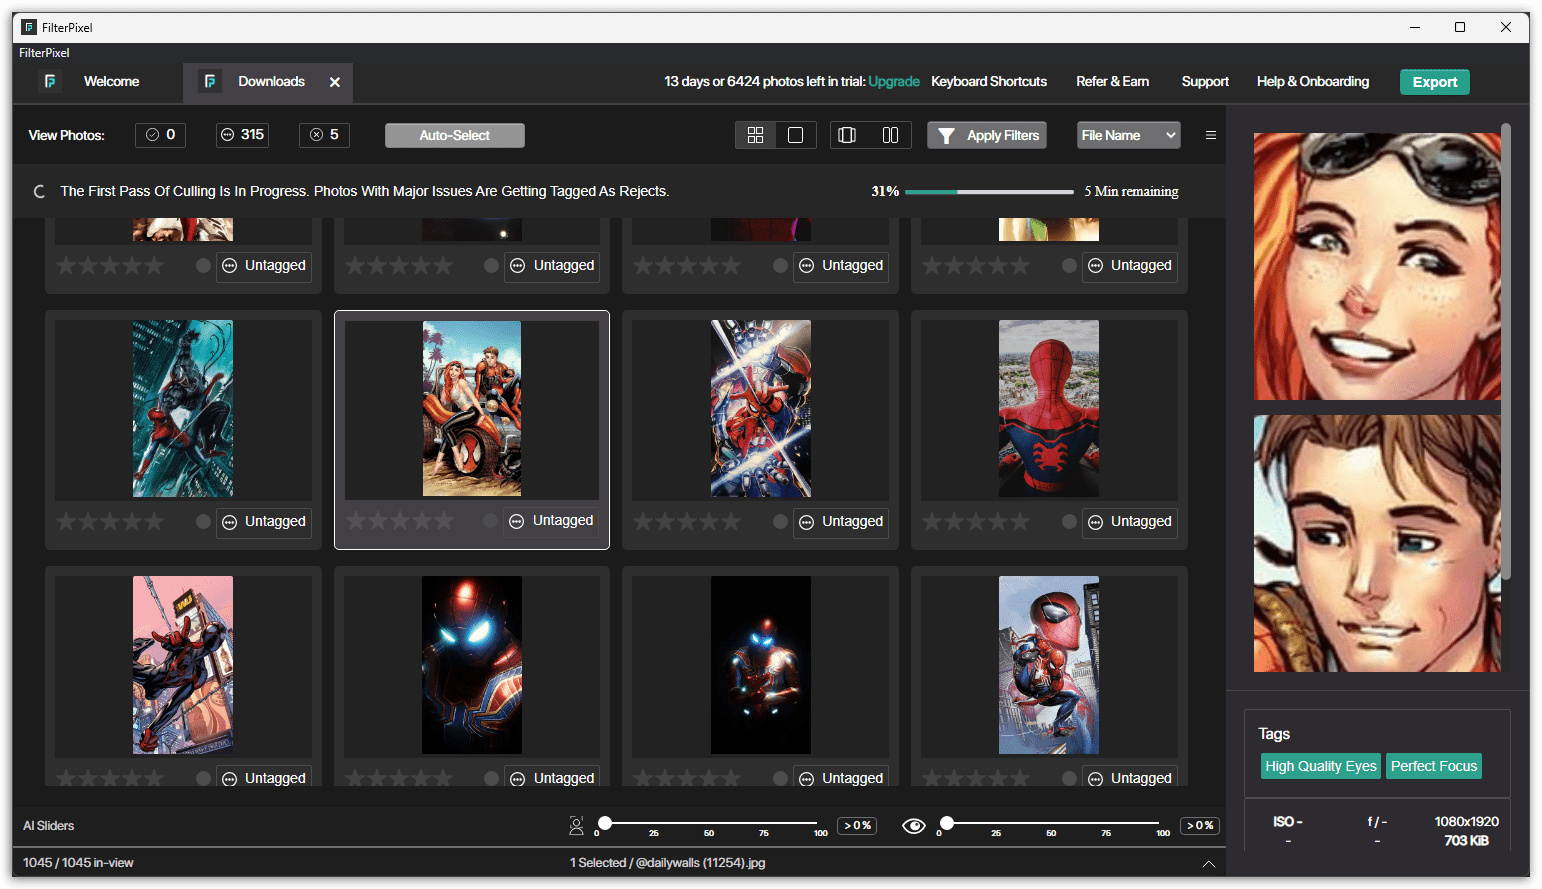This screenshot has width=1542, height=889.
Task: Click the FilterPixel logo on Welcome tab
Action: coord(50,82)
